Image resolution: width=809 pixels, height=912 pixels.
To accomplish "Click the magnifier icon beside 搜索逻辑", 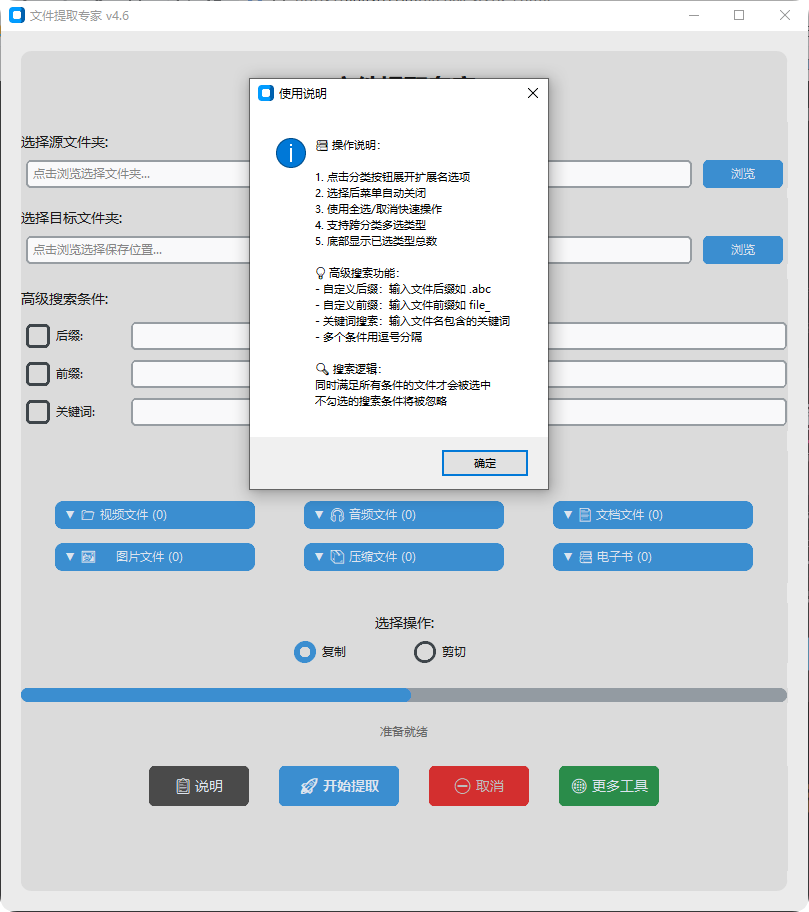I will tap(322, 369).
